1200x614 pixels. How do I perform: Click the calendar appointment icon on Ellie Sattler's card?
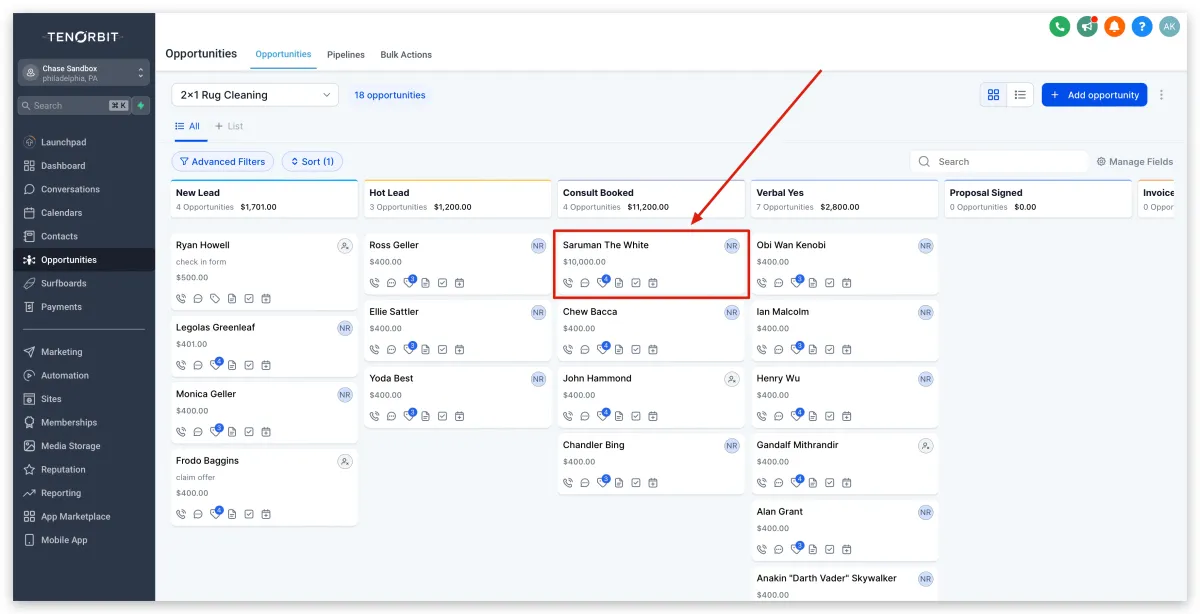tap(459, 350)
